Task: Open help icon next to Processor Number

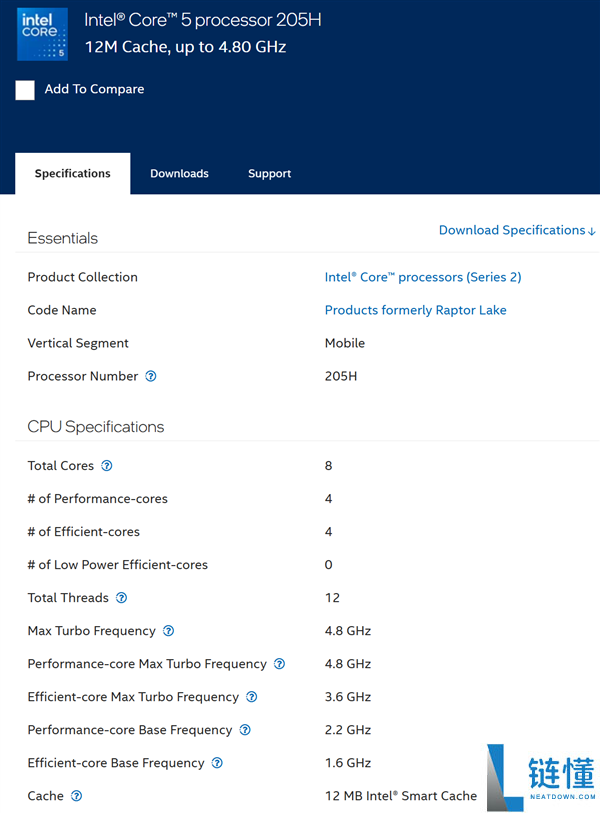Action: (150, 376)
